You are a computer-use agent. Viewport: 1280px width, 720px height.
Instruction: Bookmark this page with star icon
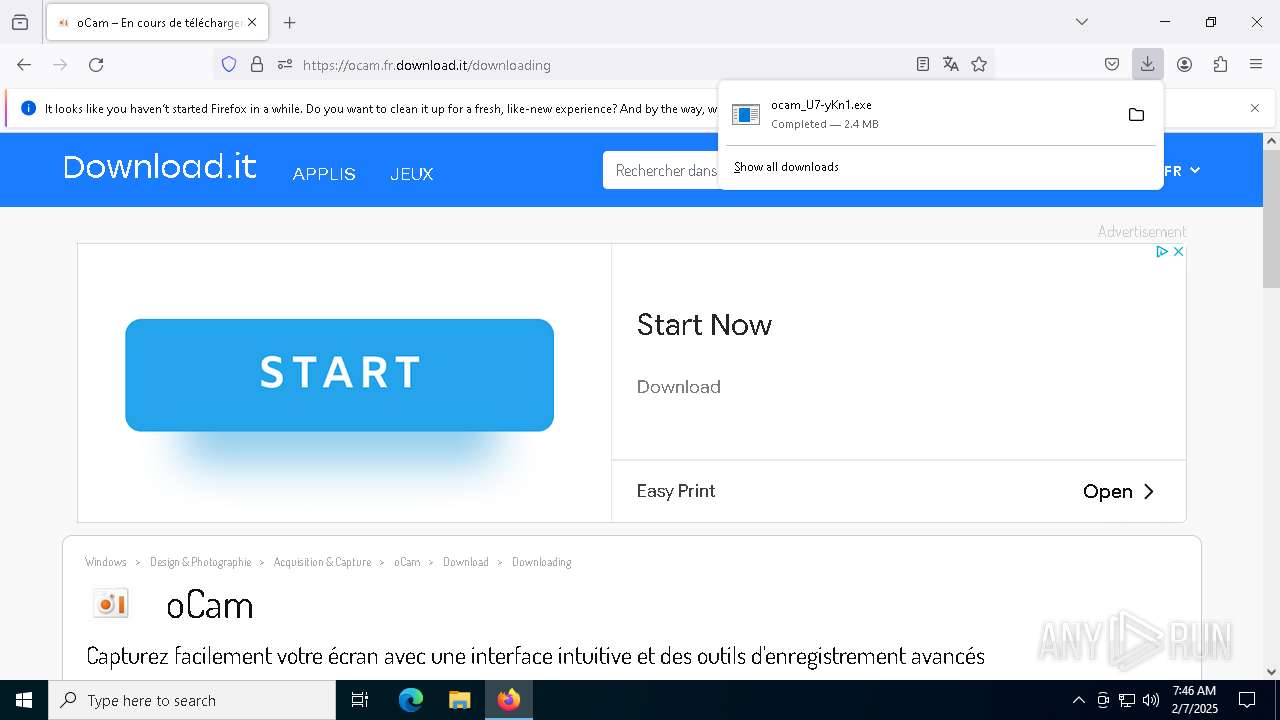pyautogui.click(x=979, y=65)
